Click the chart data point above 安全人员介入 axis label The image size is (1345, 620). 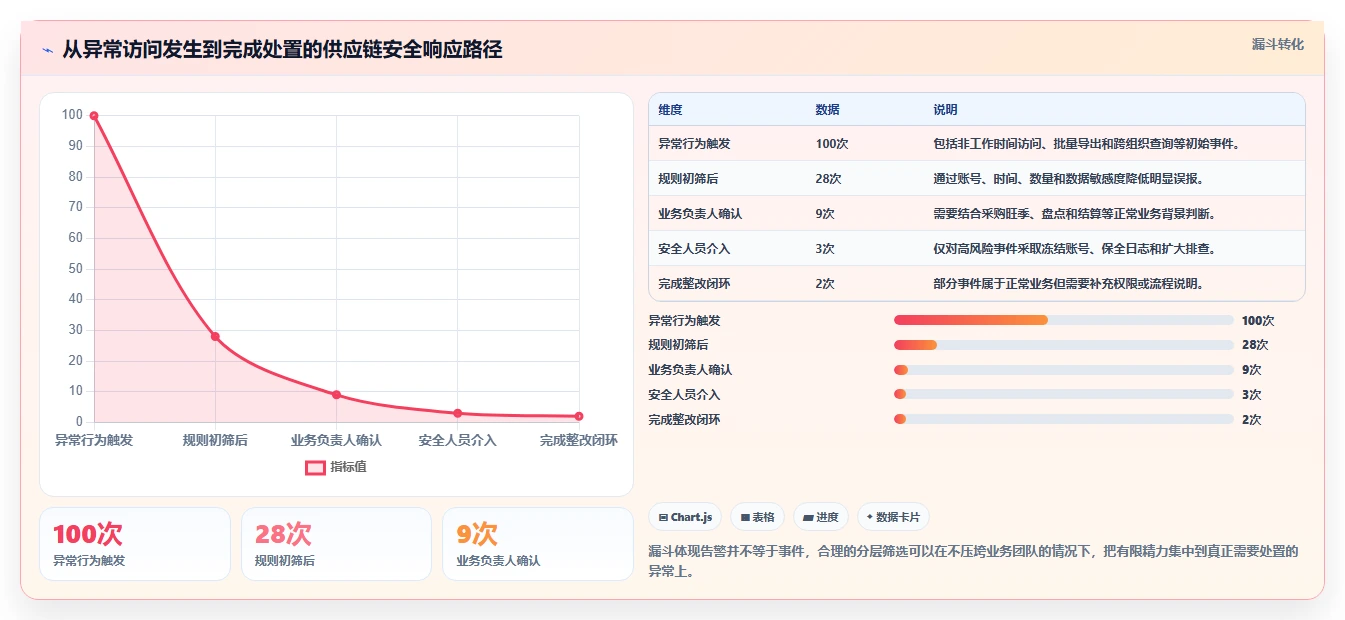pyautogui.click(x=457, y=413)
